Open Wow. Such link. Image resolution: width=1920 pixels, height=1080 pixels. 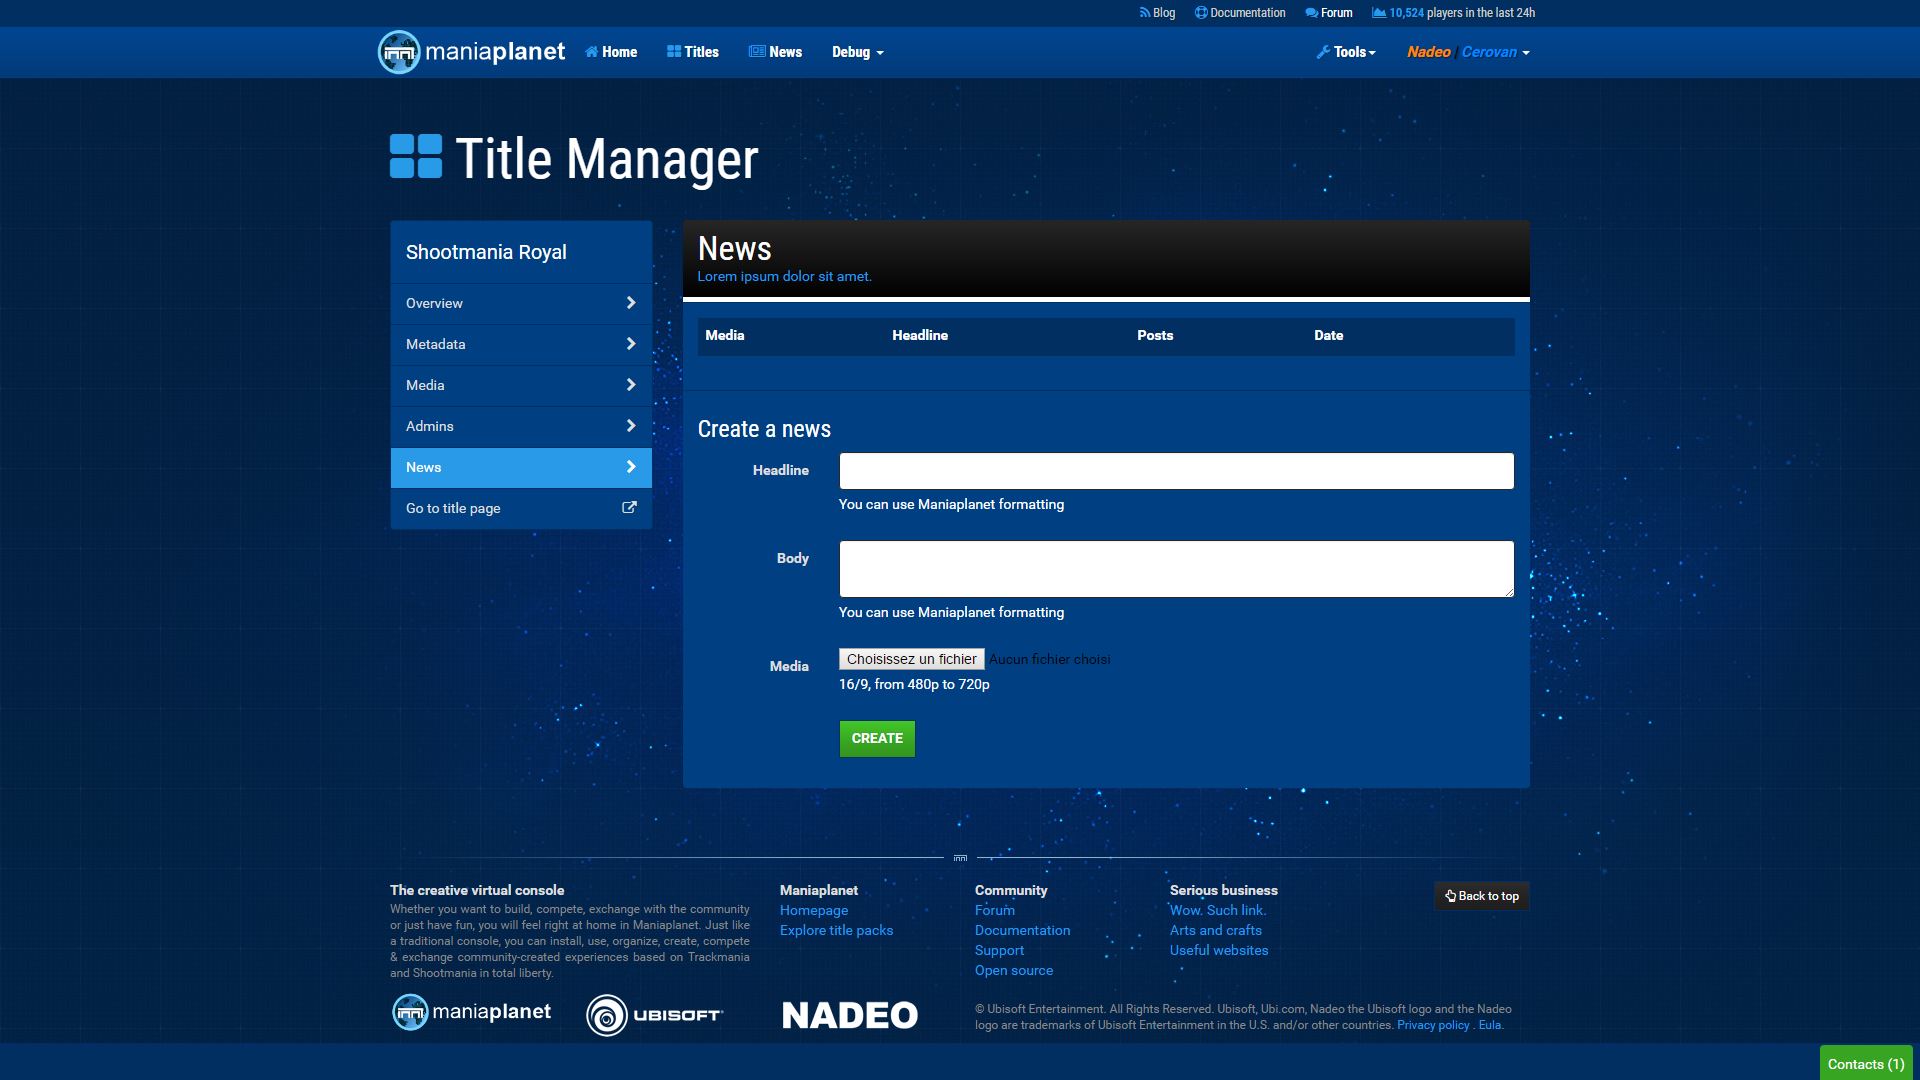[1218, 910]
